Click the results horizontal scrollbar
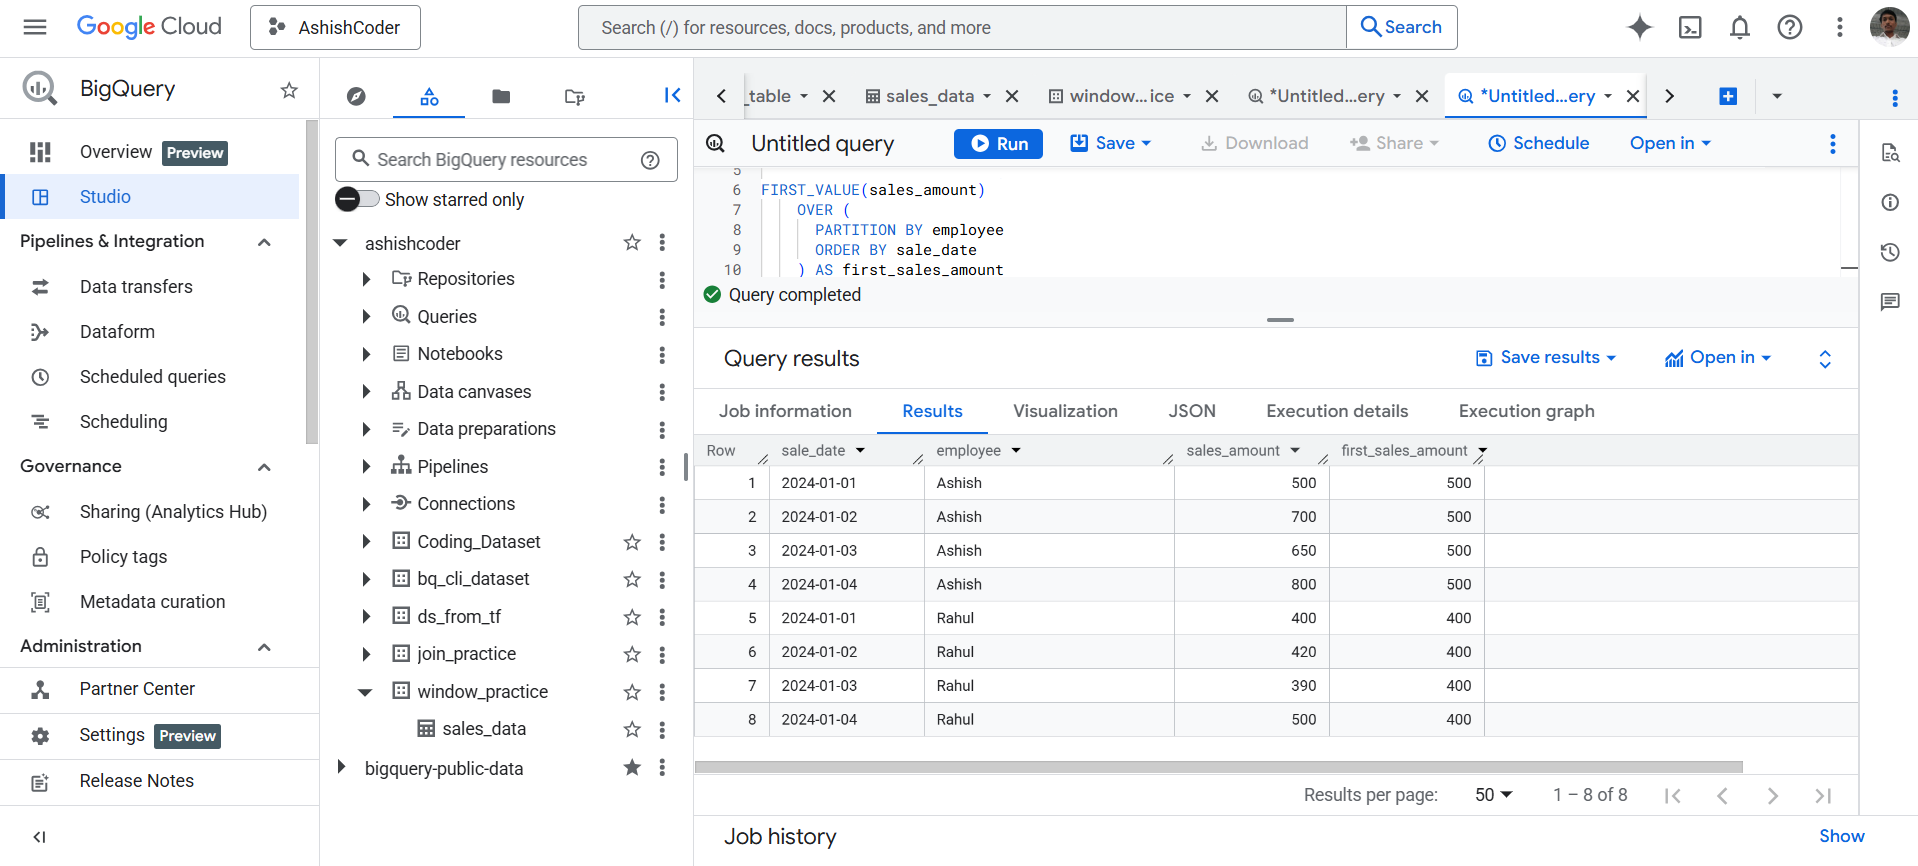1918x866 pixels. [1218, 767]
